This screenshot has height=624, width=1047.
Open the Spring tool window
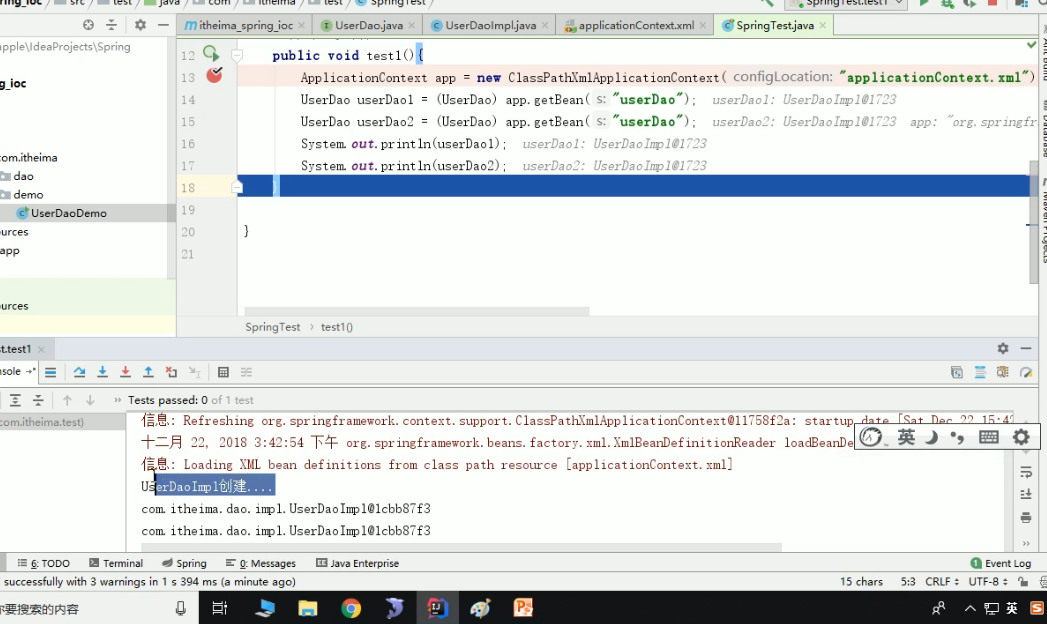[x=184, y=563]
